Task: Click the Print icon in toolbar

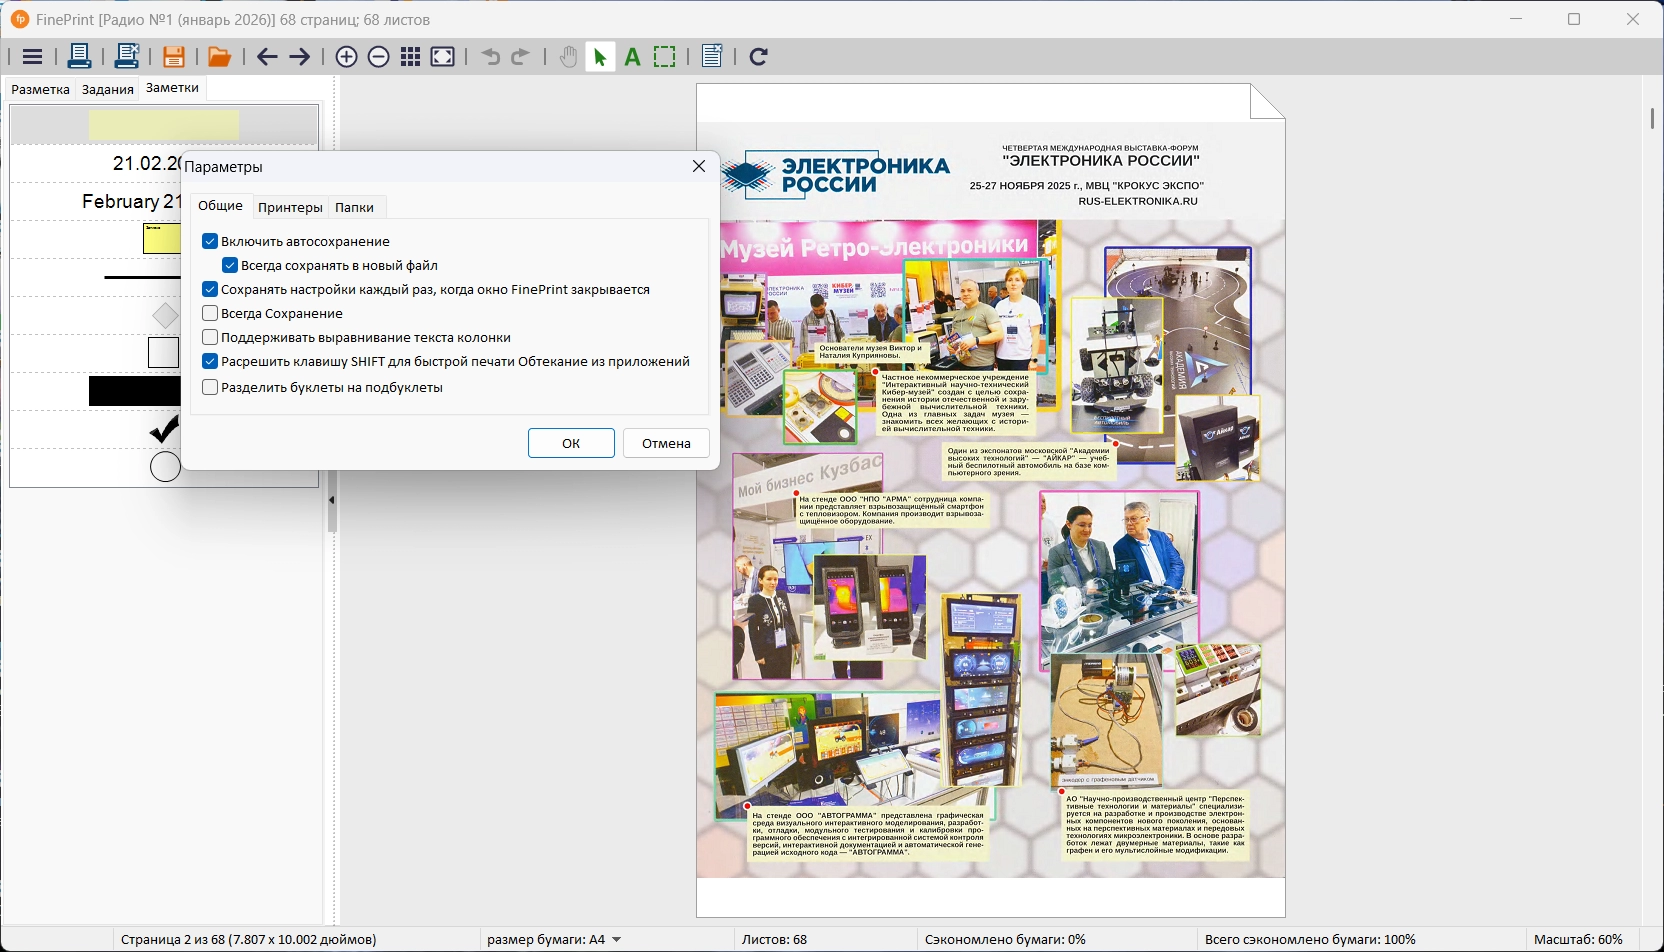Action: [79, 57]
